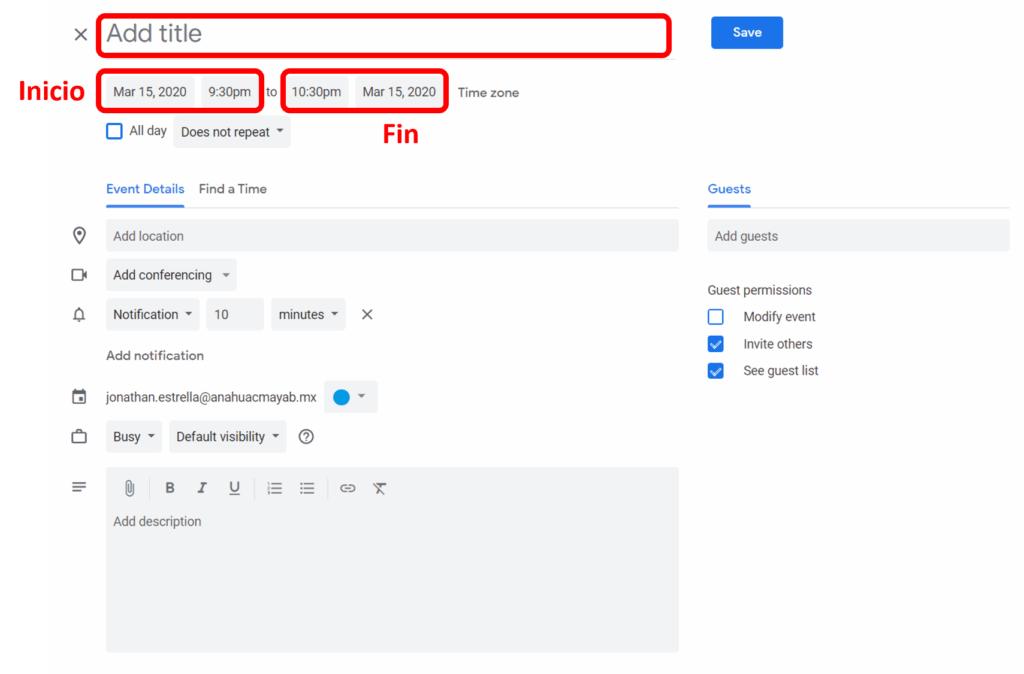1024x674 pixels.
Task: Insert a bulleted list in description
Action: coord(307,488)
